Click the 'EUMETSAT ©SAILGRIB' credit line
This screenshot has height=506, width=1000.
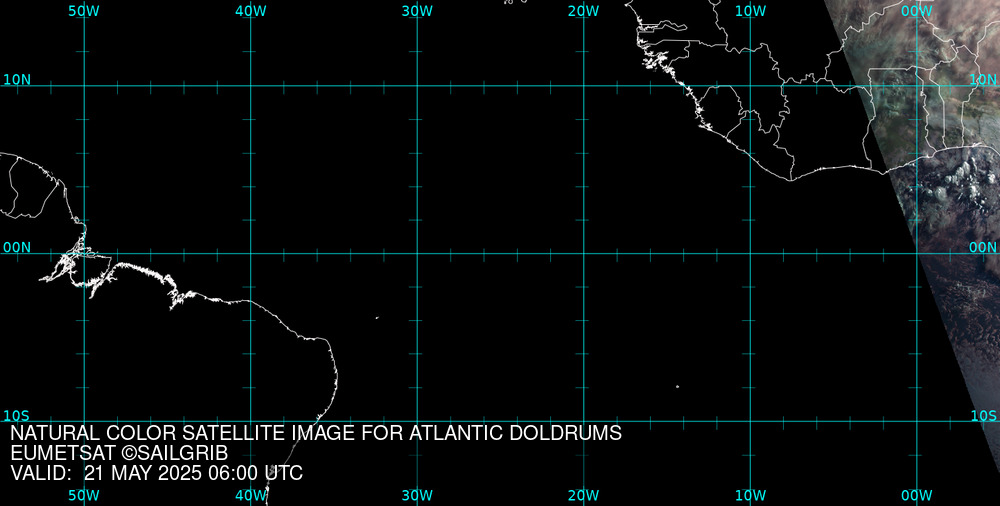point(119,454)
